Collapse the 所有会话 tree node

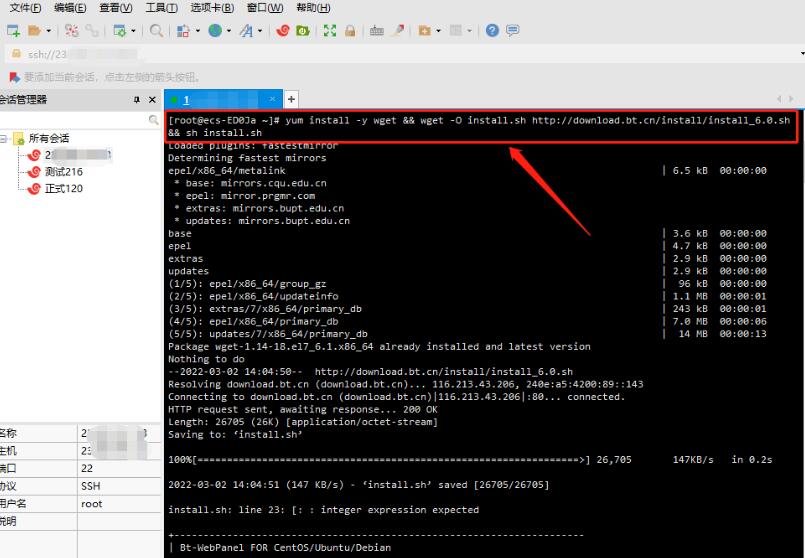[x=6, y=139]
